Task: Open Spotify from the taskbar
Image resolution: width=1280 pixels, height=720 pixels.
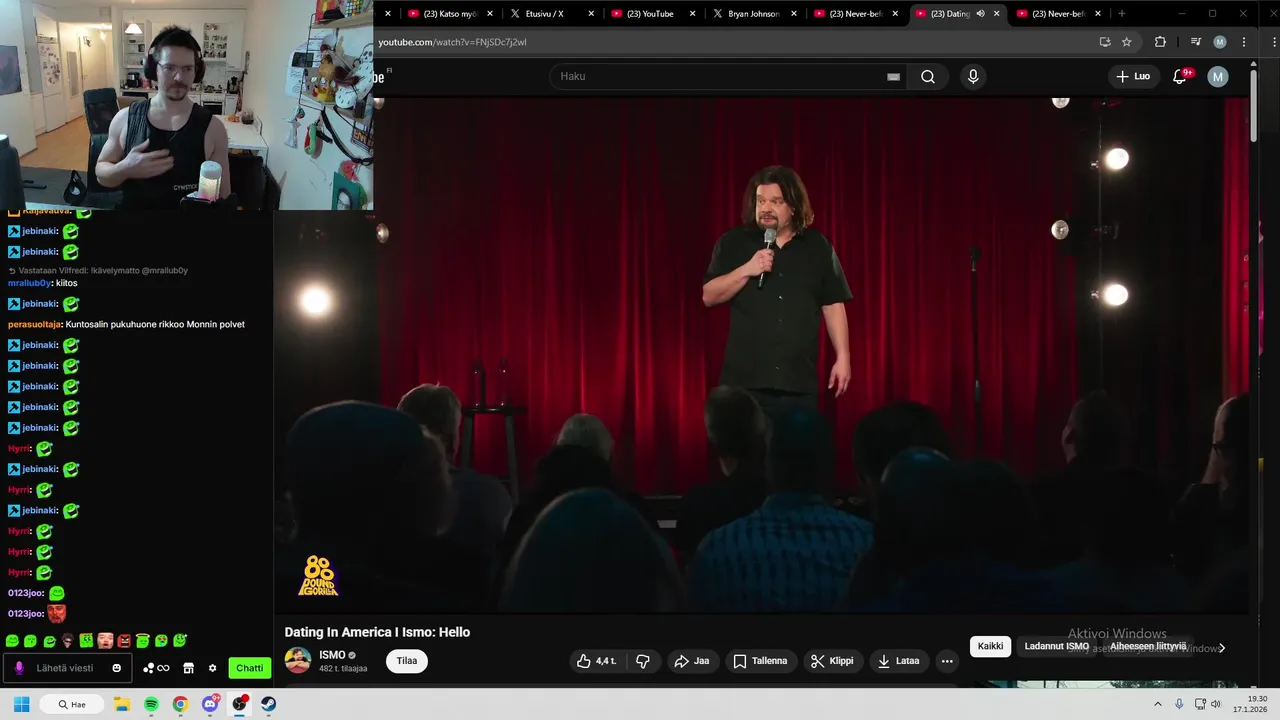Action: [151, 704]
